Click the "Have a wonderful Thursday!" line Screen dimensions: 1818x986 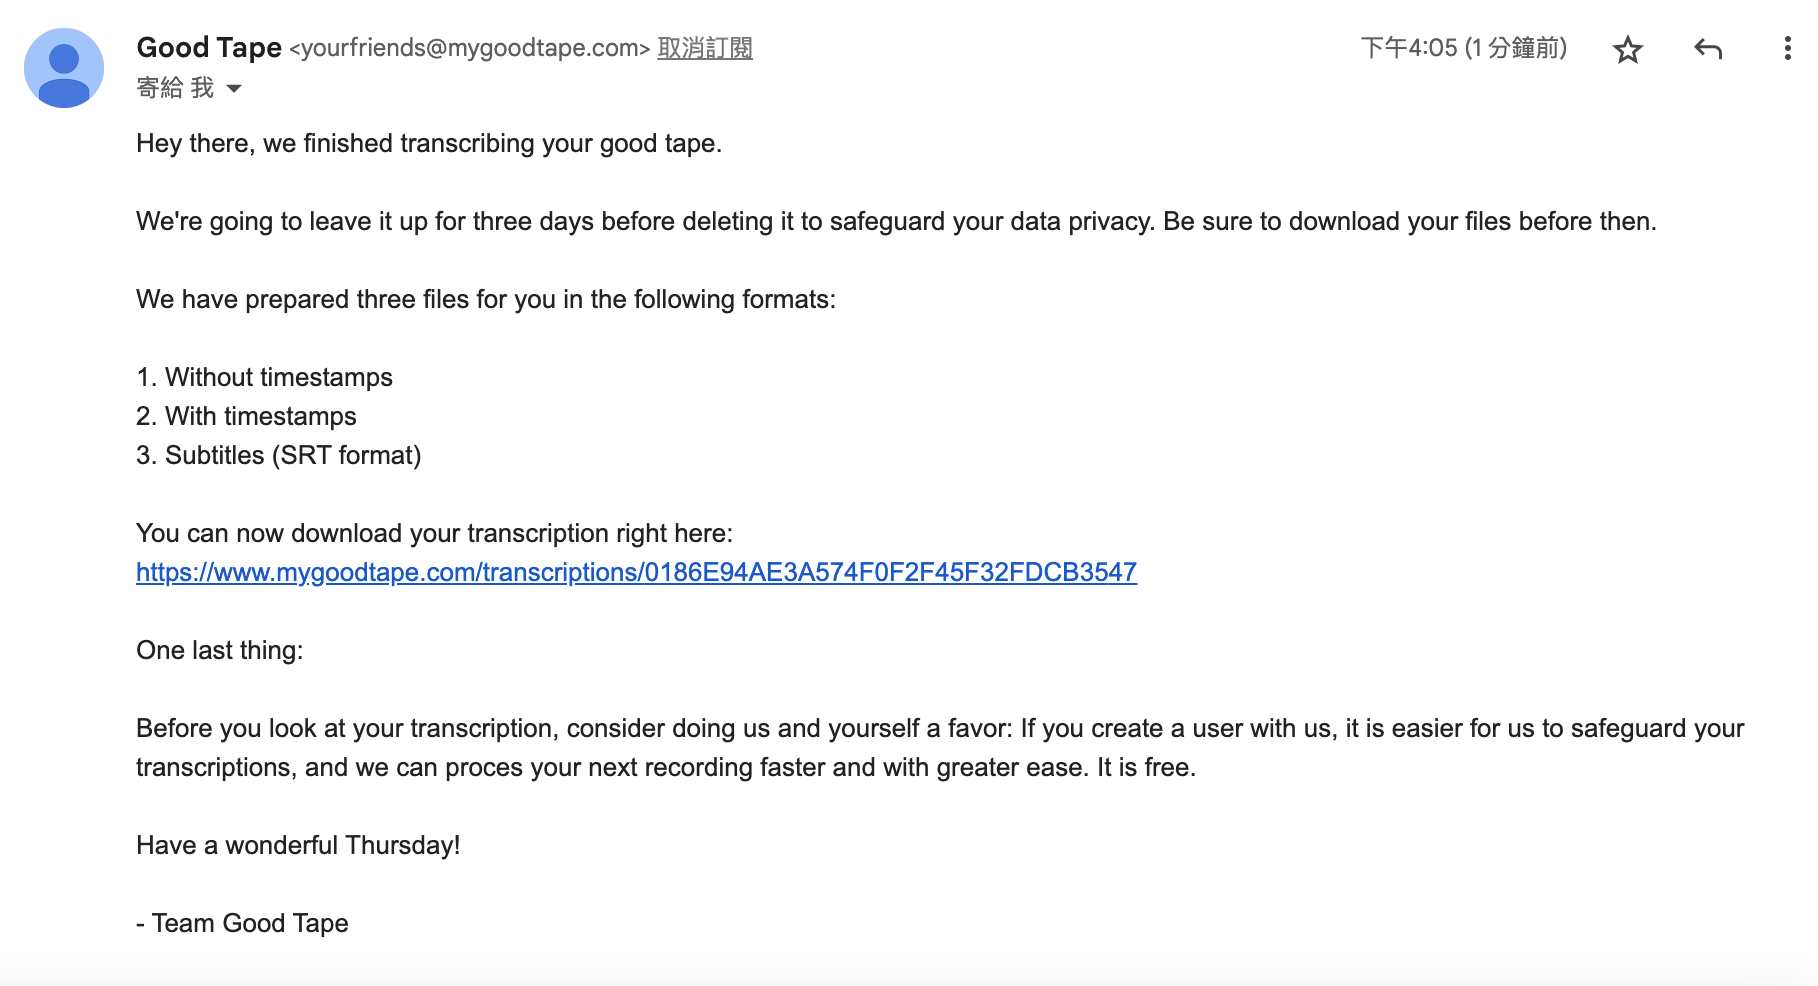click(x=298, y=845)
